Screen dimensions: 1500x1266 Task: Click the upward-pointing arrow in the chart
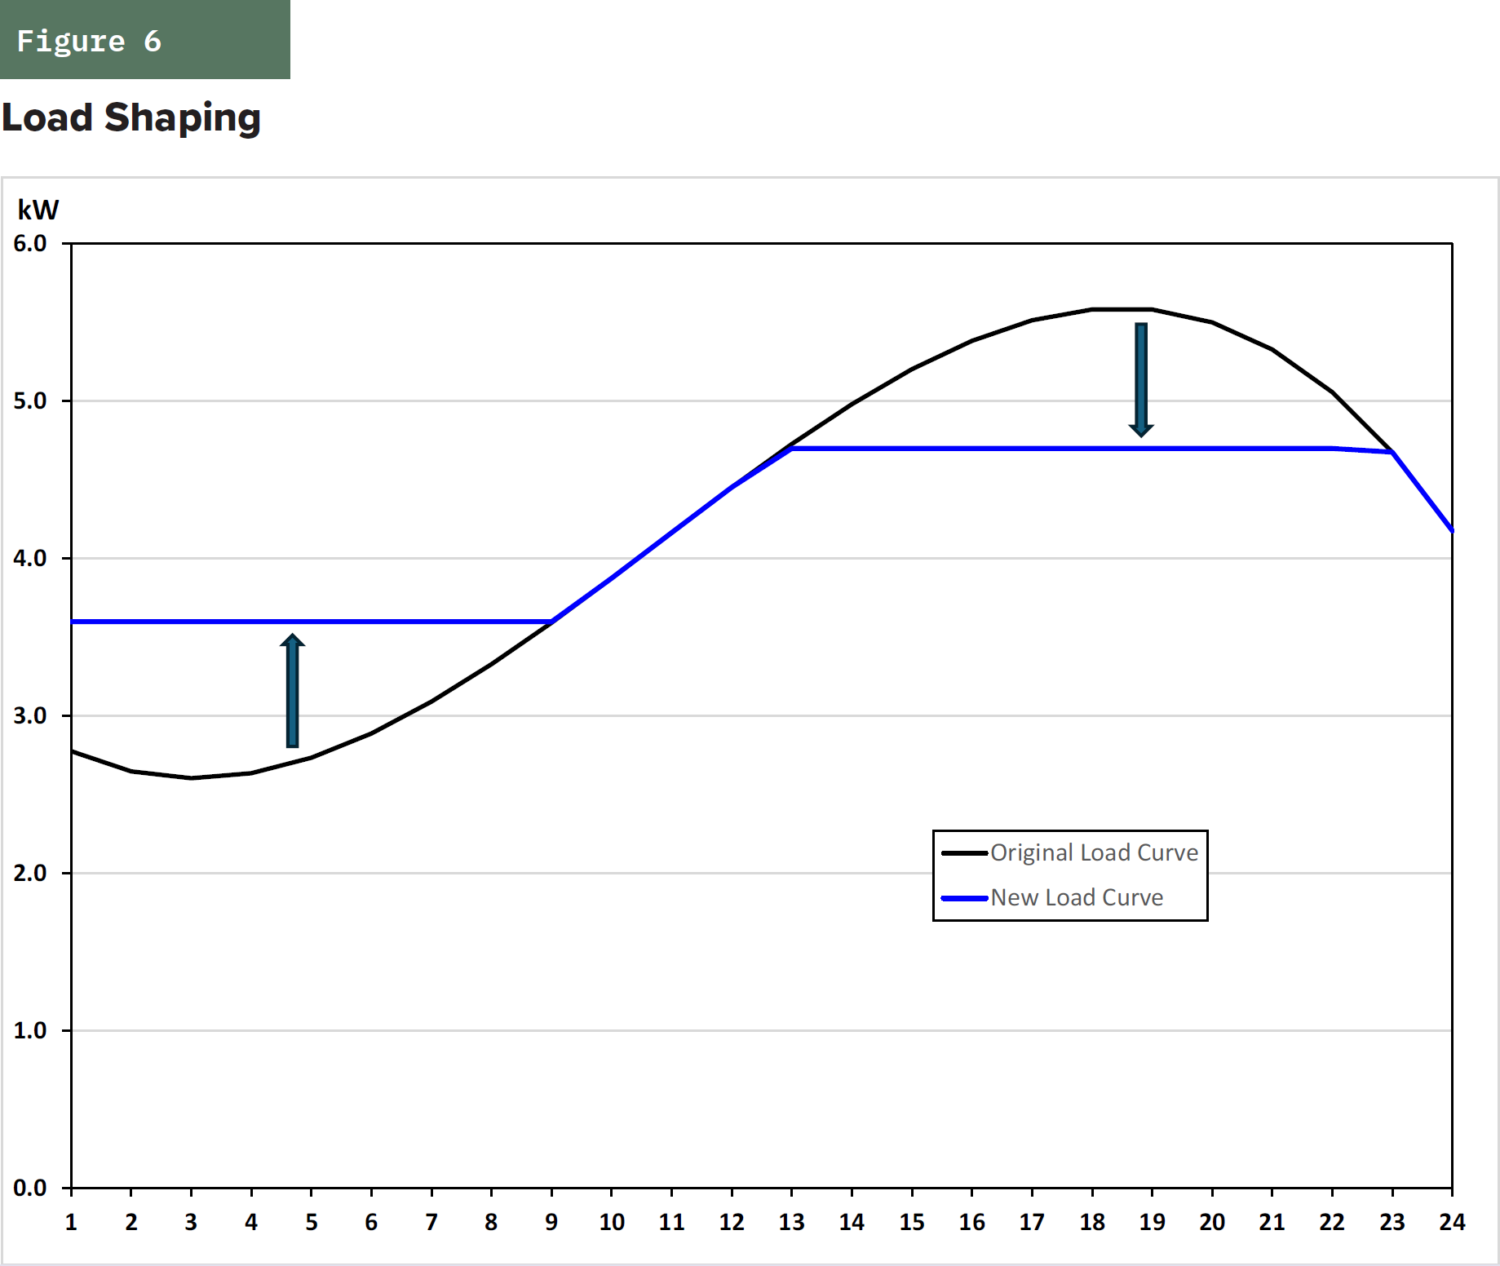click(292, 691)
